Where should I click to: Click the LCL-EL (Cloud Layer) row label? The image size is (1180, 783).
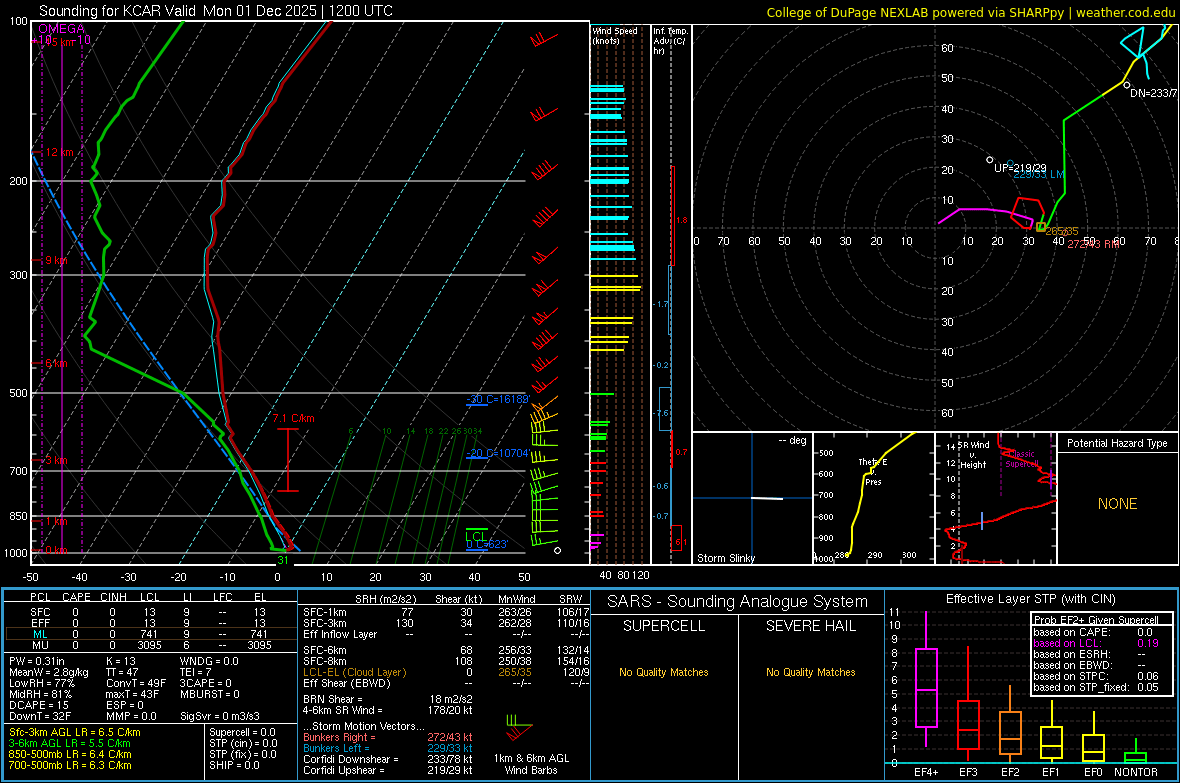pyautogui.click(x=354, y=672)
